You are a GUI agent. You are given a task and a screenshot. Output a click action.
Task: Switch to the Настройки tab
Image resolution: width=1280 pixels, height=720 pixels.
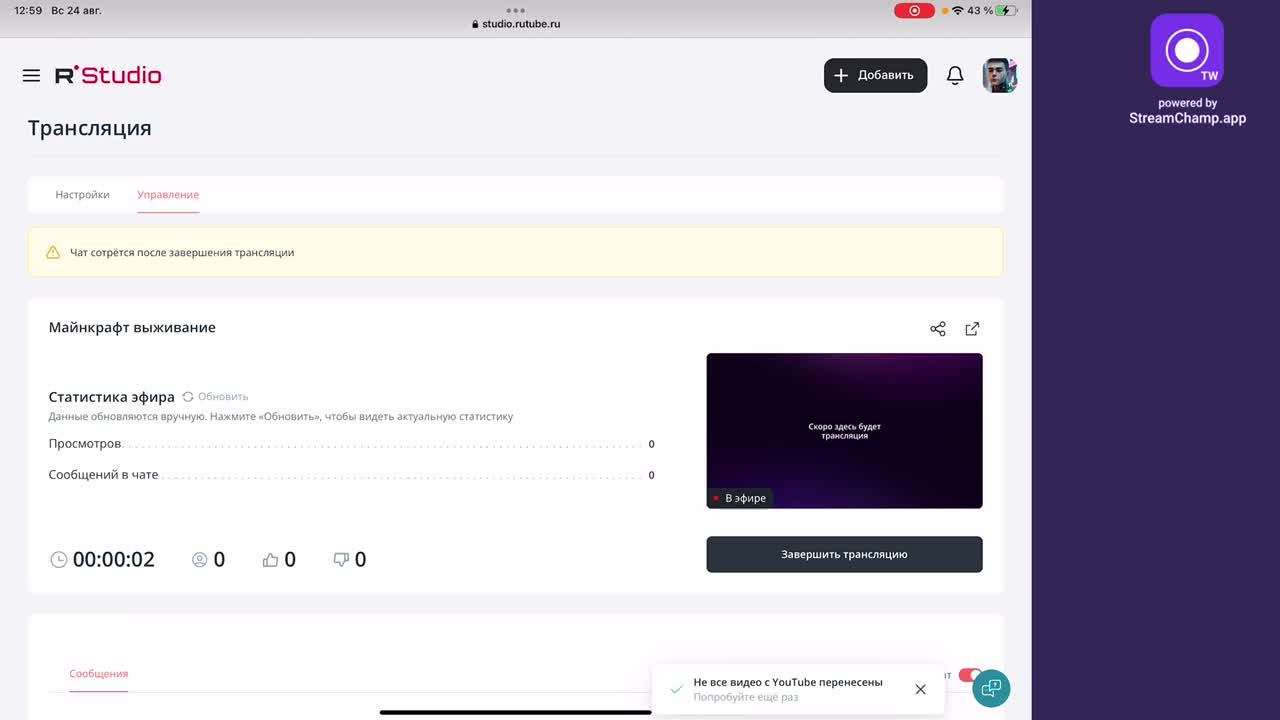pyautogui.click(x=82, y=195)
